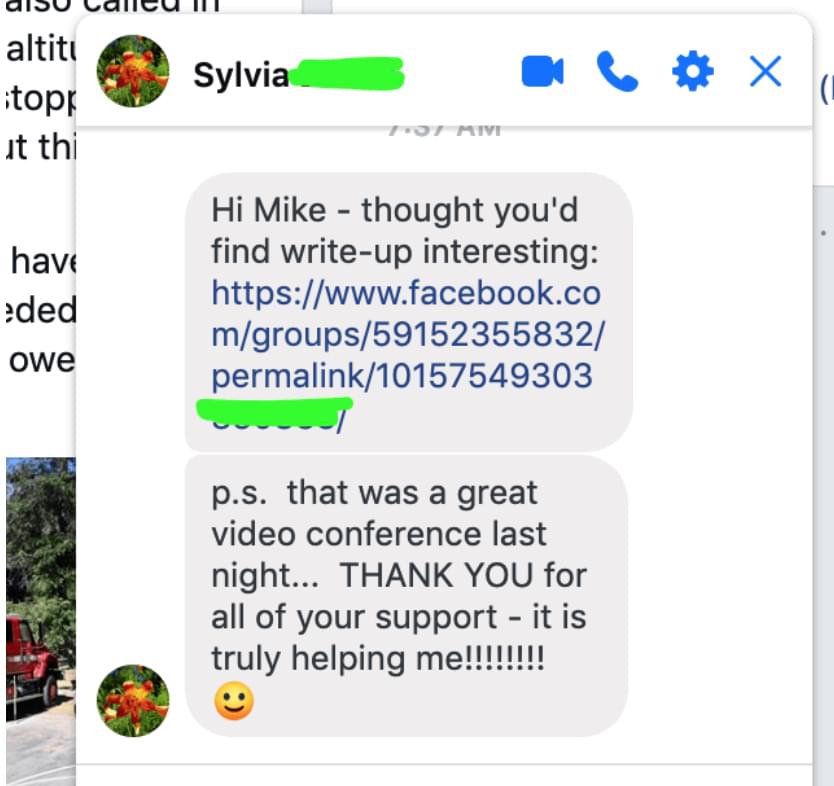The height and width of the screenshot is (786, 834).
Task: Select the flower avatar beside last message
Action: point(133,700)
